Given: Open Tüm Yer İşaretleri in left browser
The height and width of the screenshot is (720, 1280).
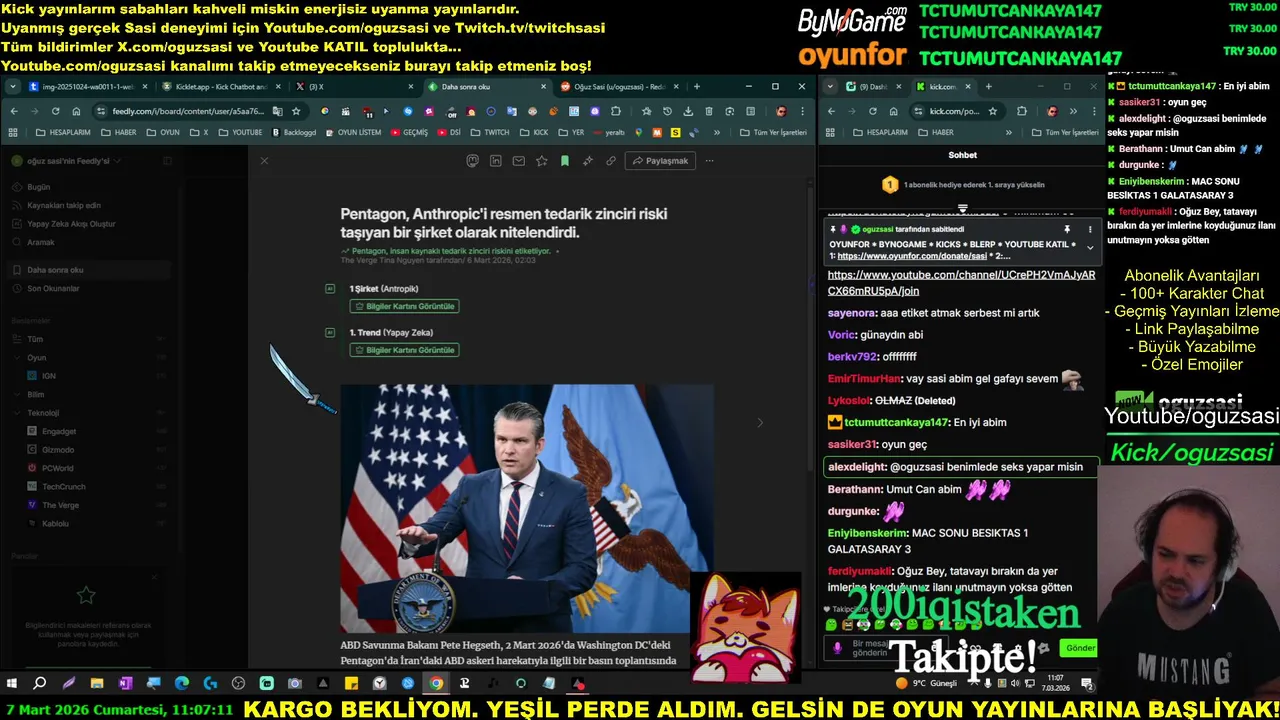Looking at the screenshot, I should pos(773,132).
